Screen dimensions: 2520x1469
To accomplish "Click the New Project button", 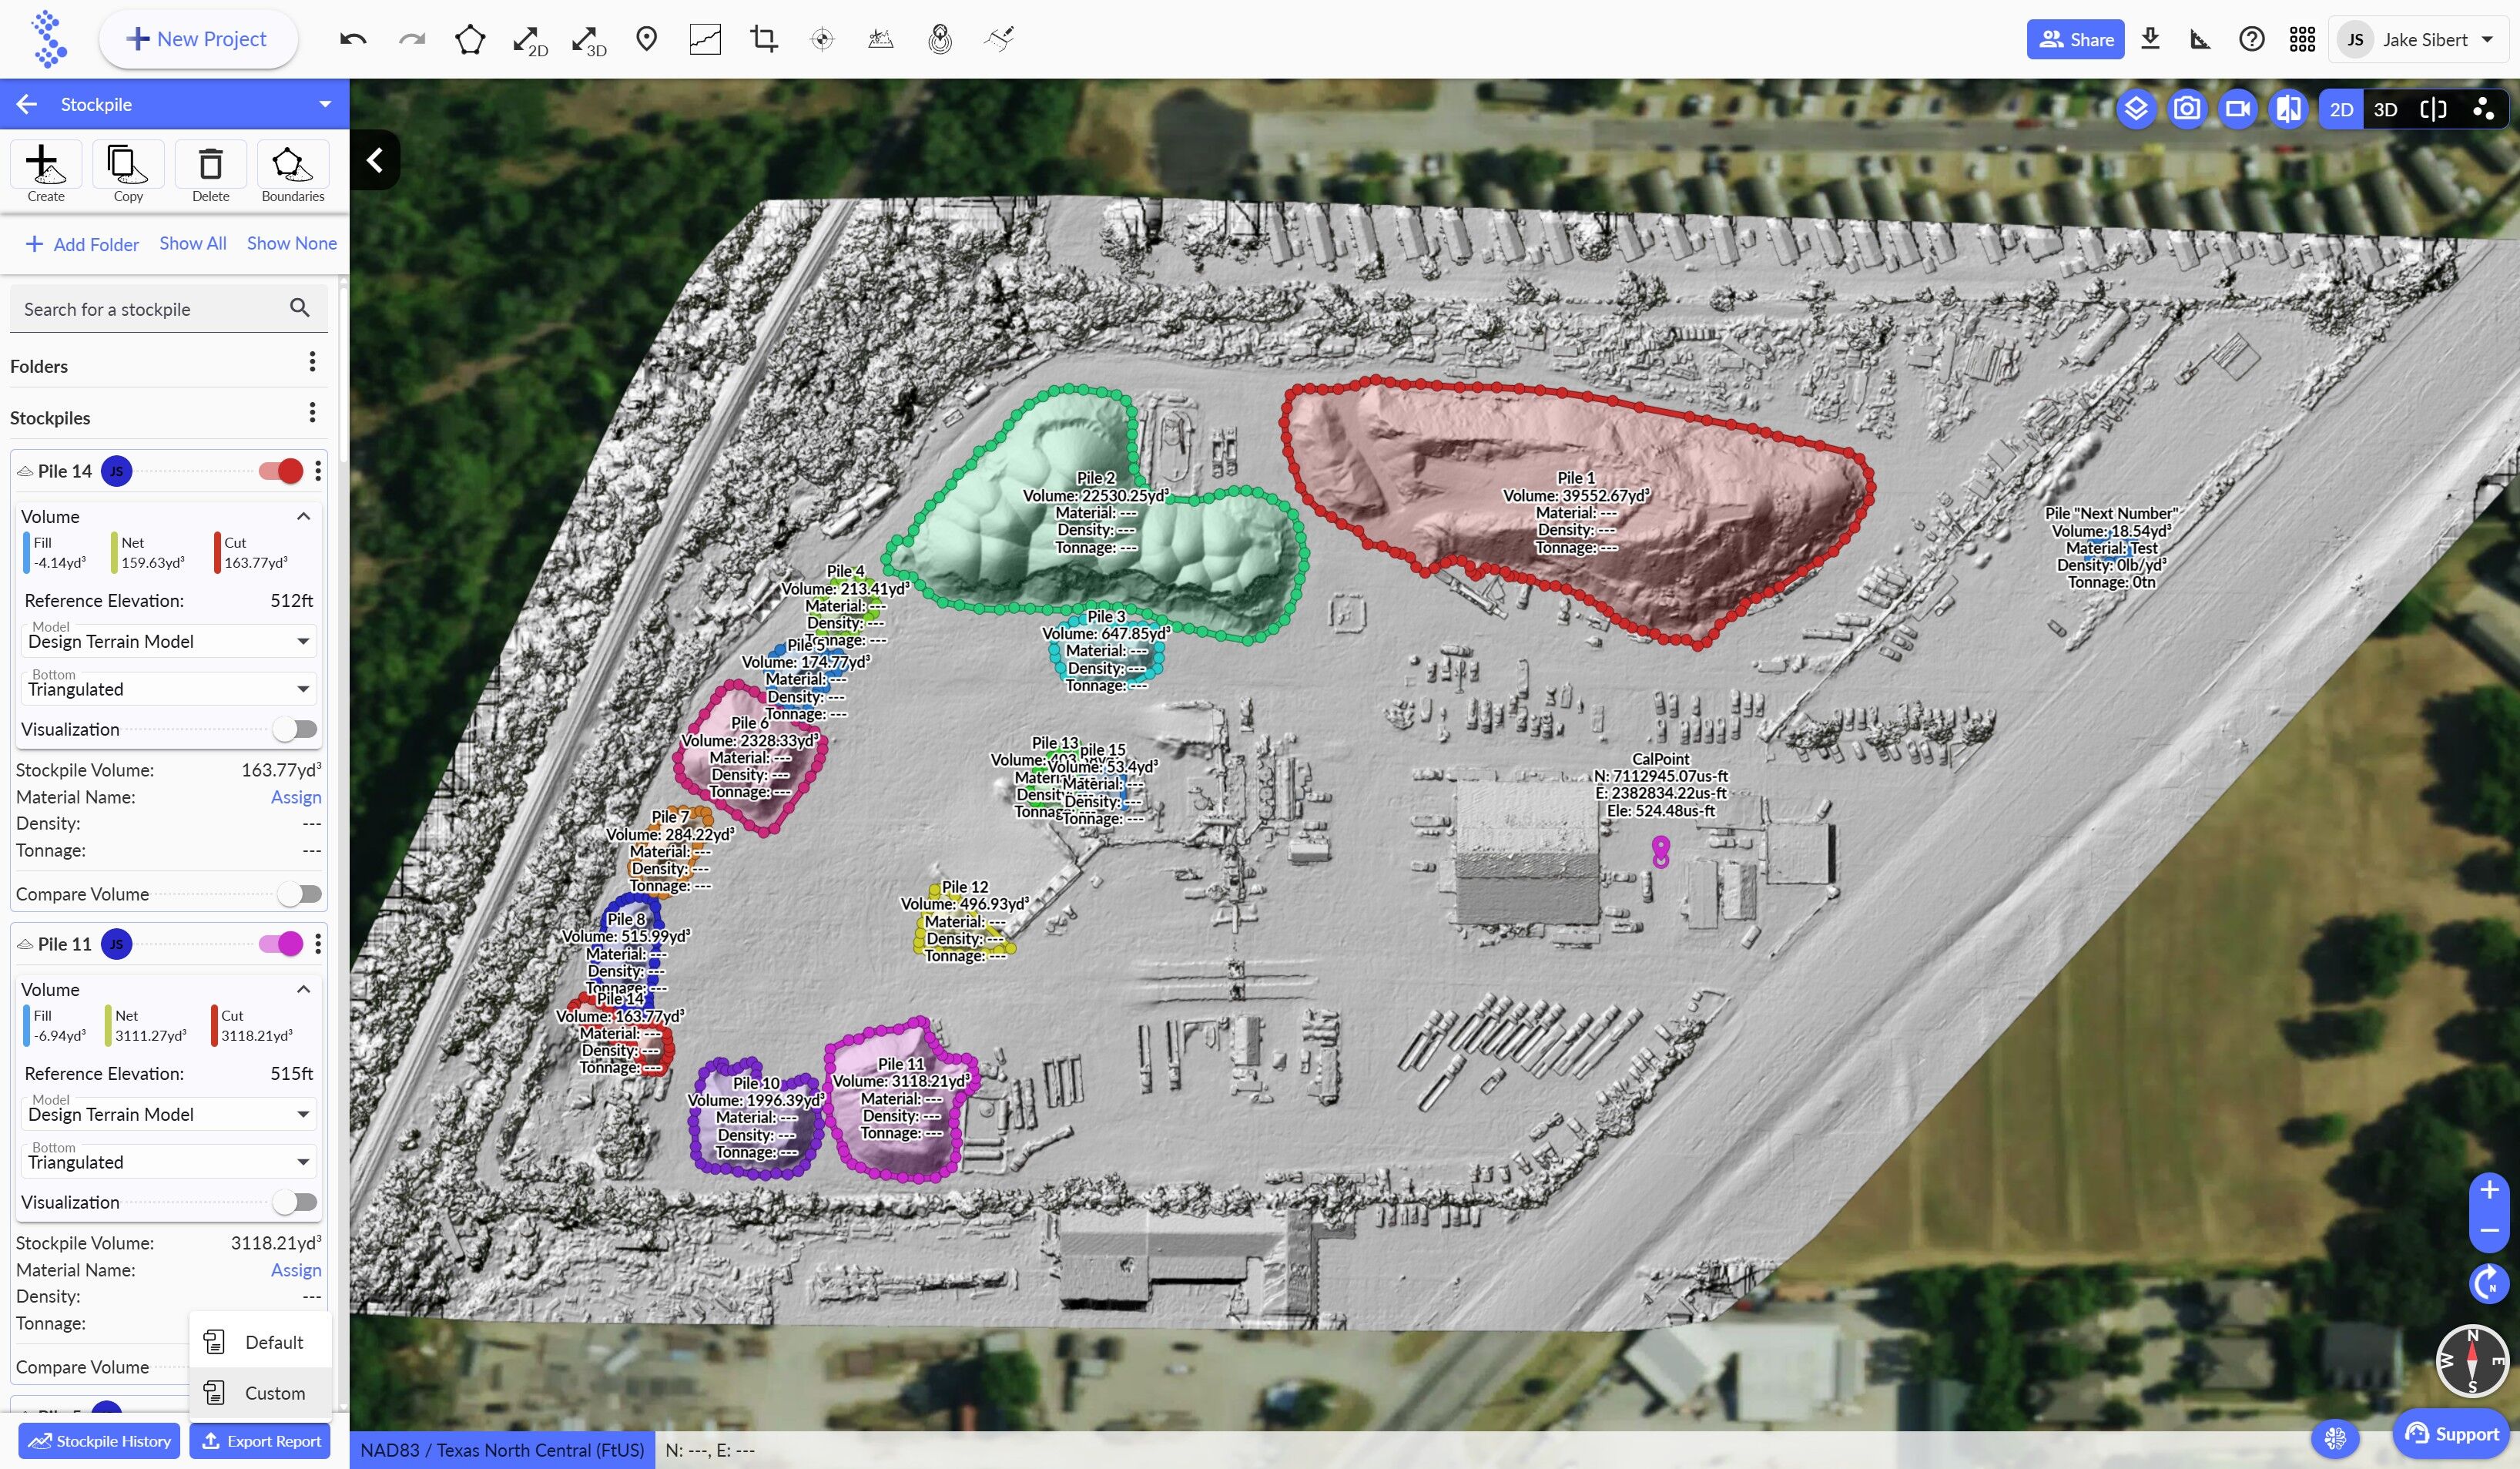I will pos(198,39).
